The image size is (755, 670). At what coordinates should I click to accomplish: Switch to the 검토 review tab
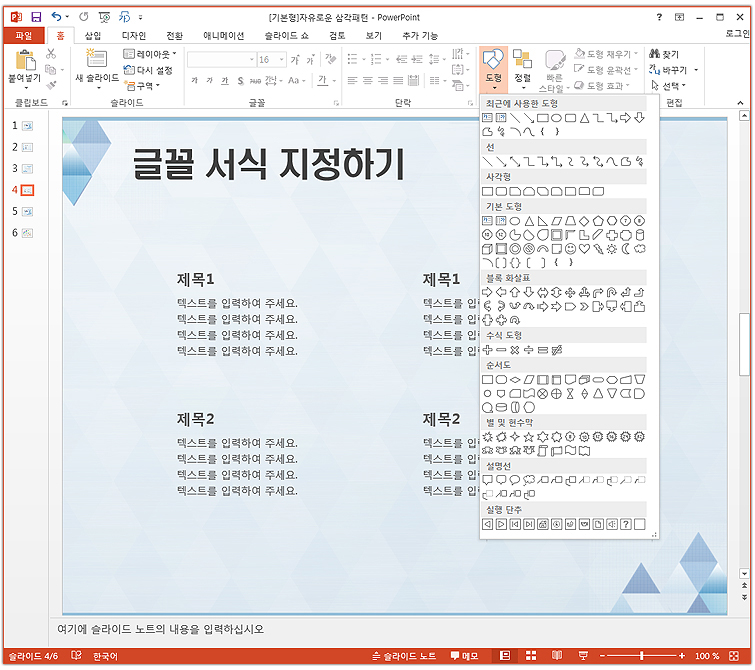[x=337, y=36]
